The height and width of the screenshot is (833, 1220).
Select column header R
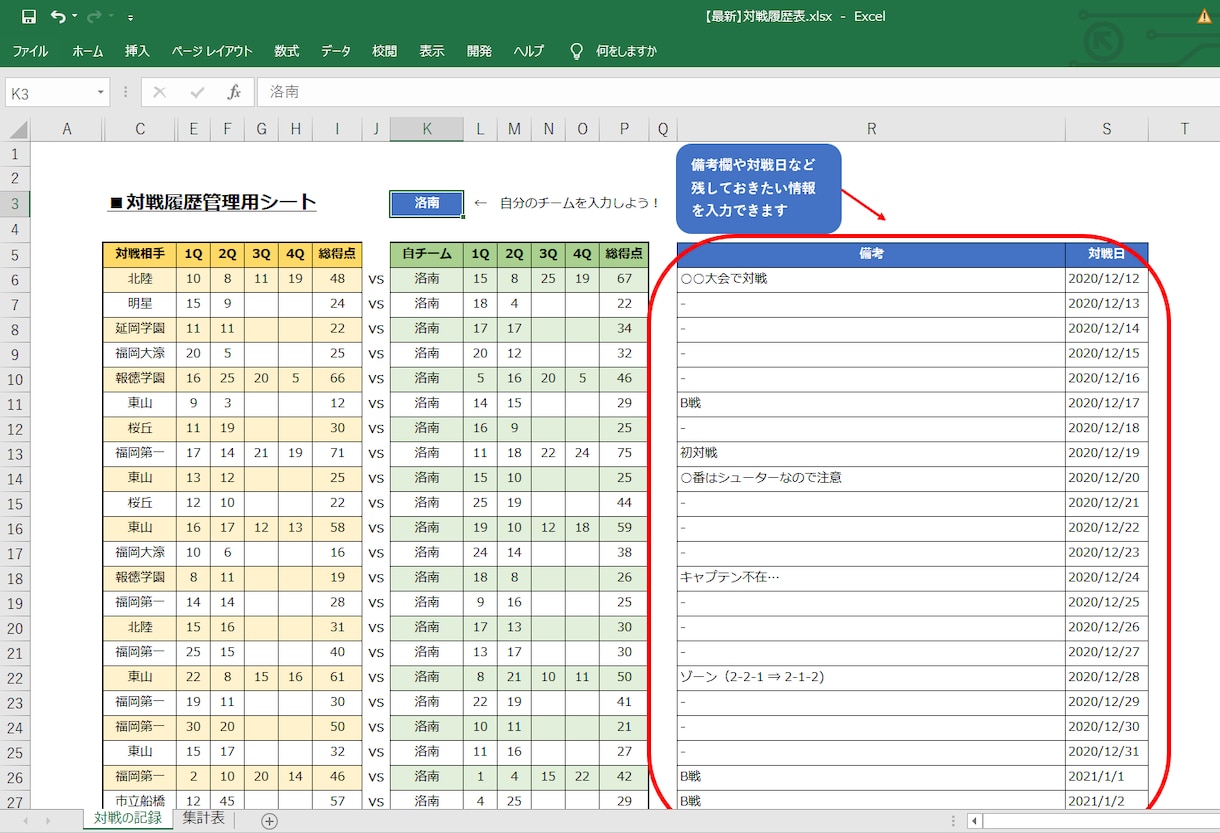click(x=871, y=129)
